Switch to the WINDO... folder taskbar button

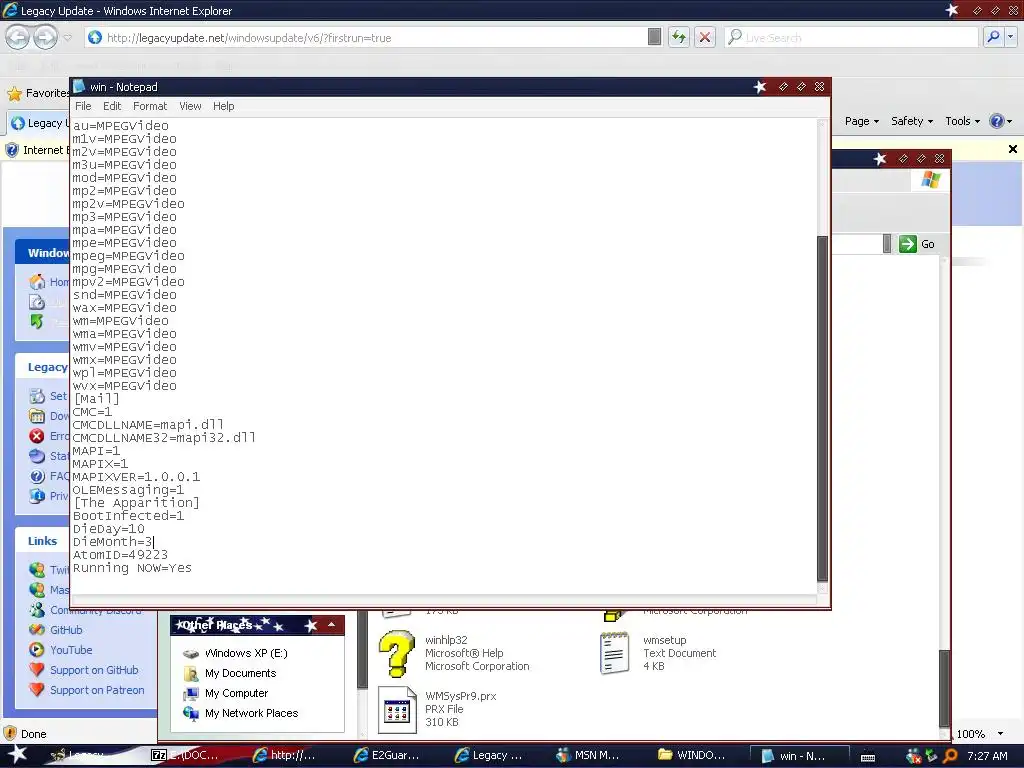(692, 756)
